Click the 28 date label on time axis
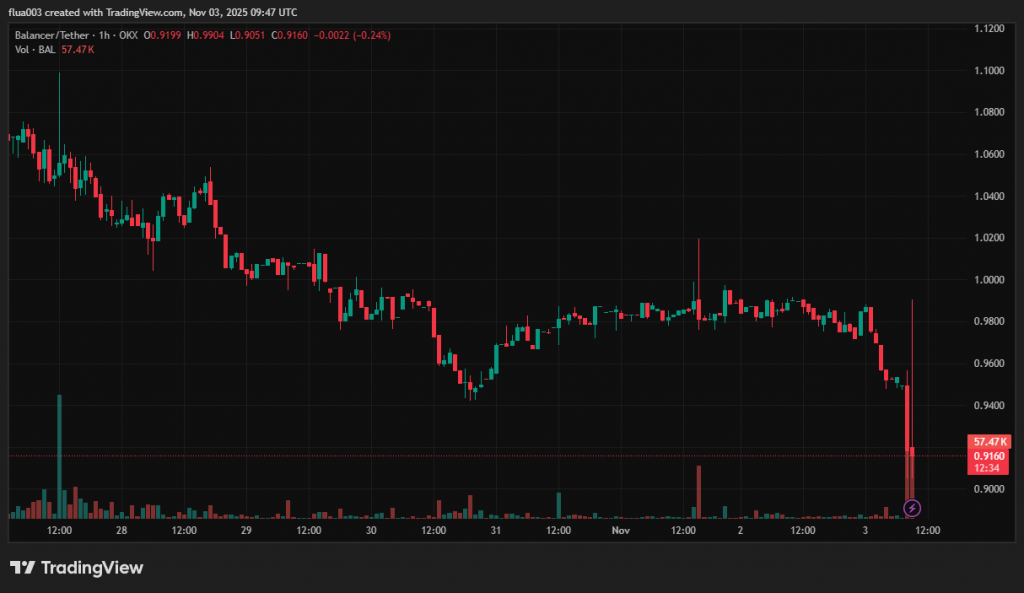Viewport: 1024px width, 593px height. pos(121,530)
